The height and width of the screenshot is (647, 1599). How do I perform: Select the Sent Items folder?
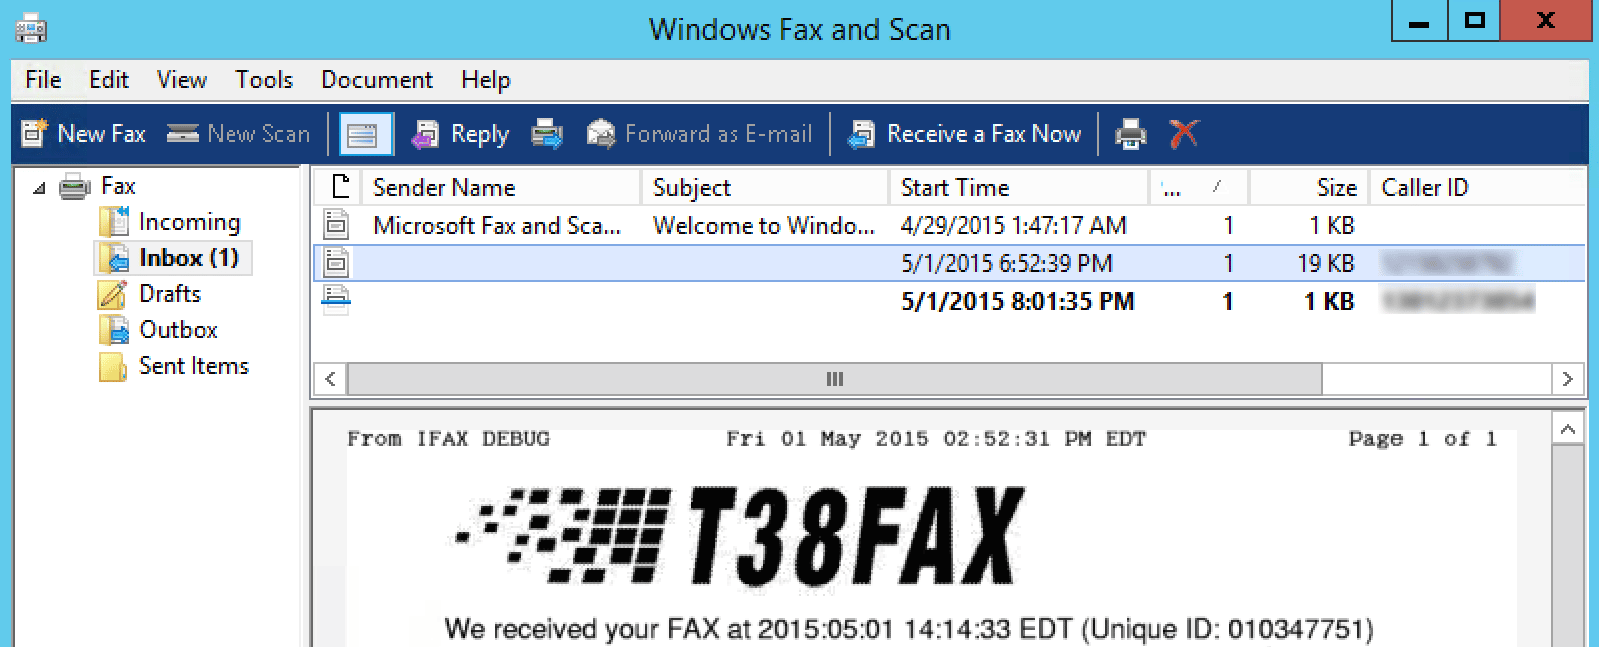pyautogui.click(x=174, y=366)
